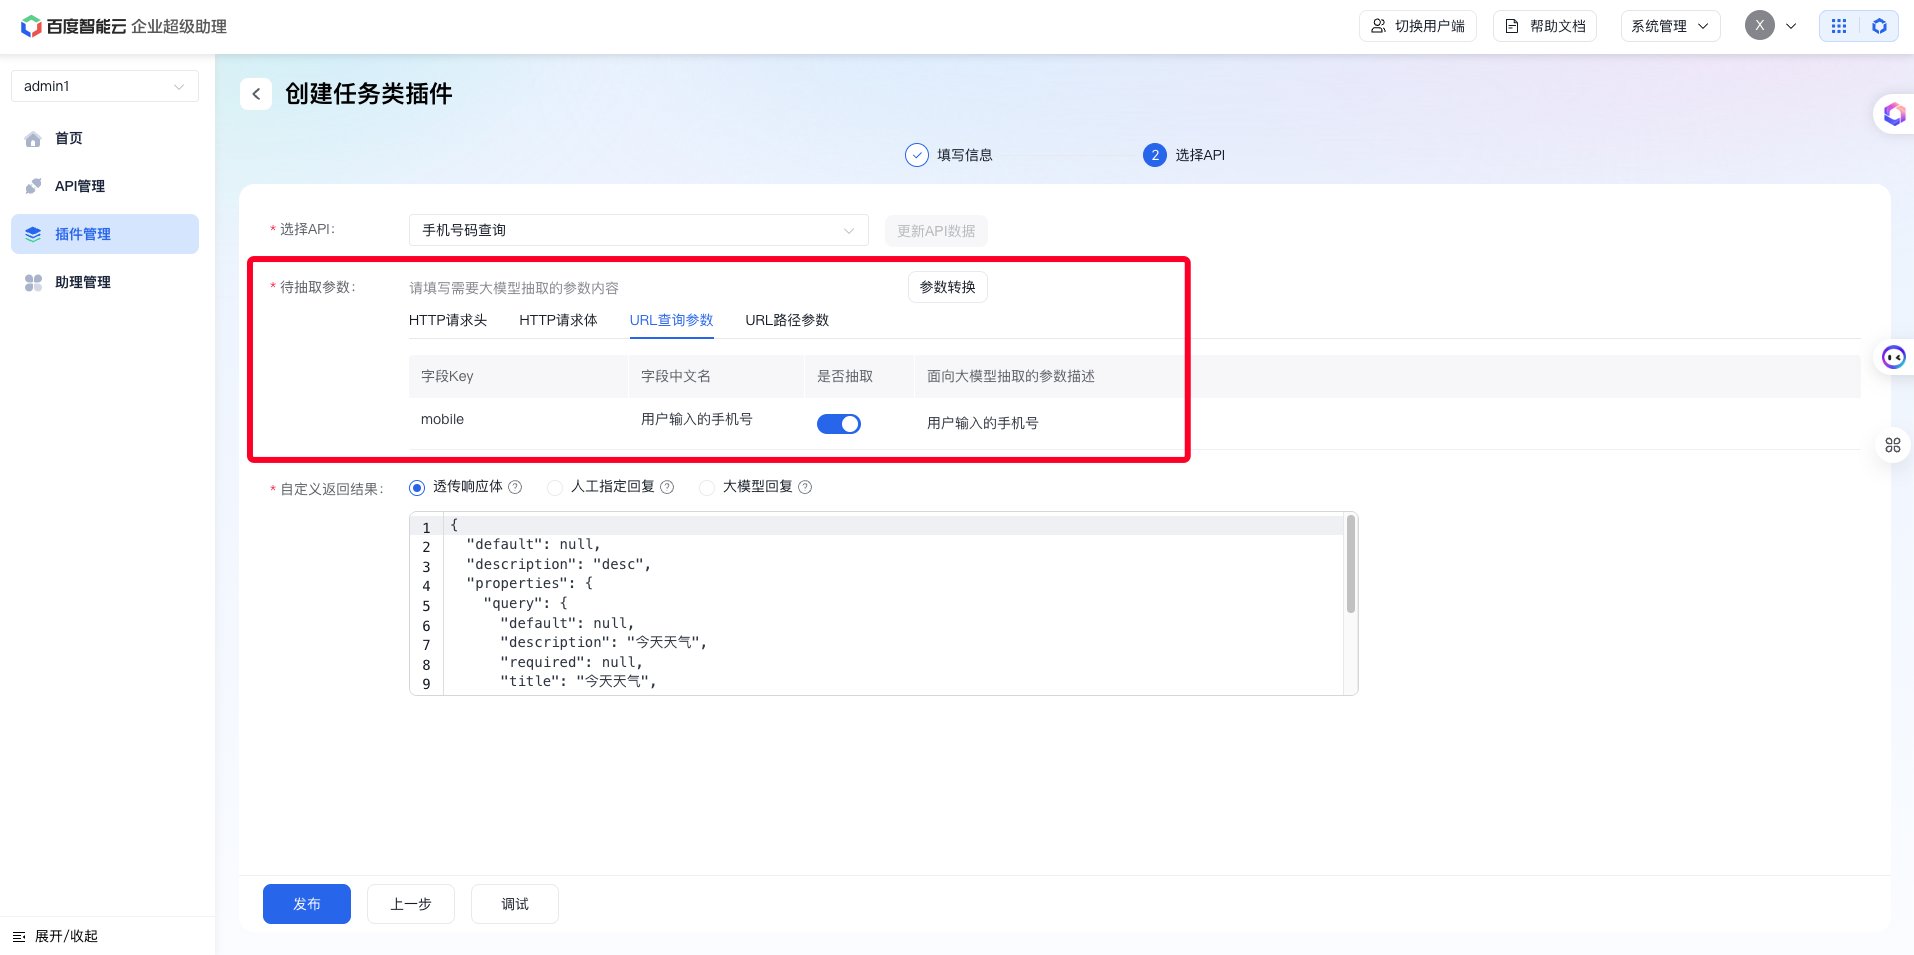Click the 字段中文名 column header
Image resolution: width=1914 pixels, height=955 pixels.
pyautogui.click(x=676, y=377)
